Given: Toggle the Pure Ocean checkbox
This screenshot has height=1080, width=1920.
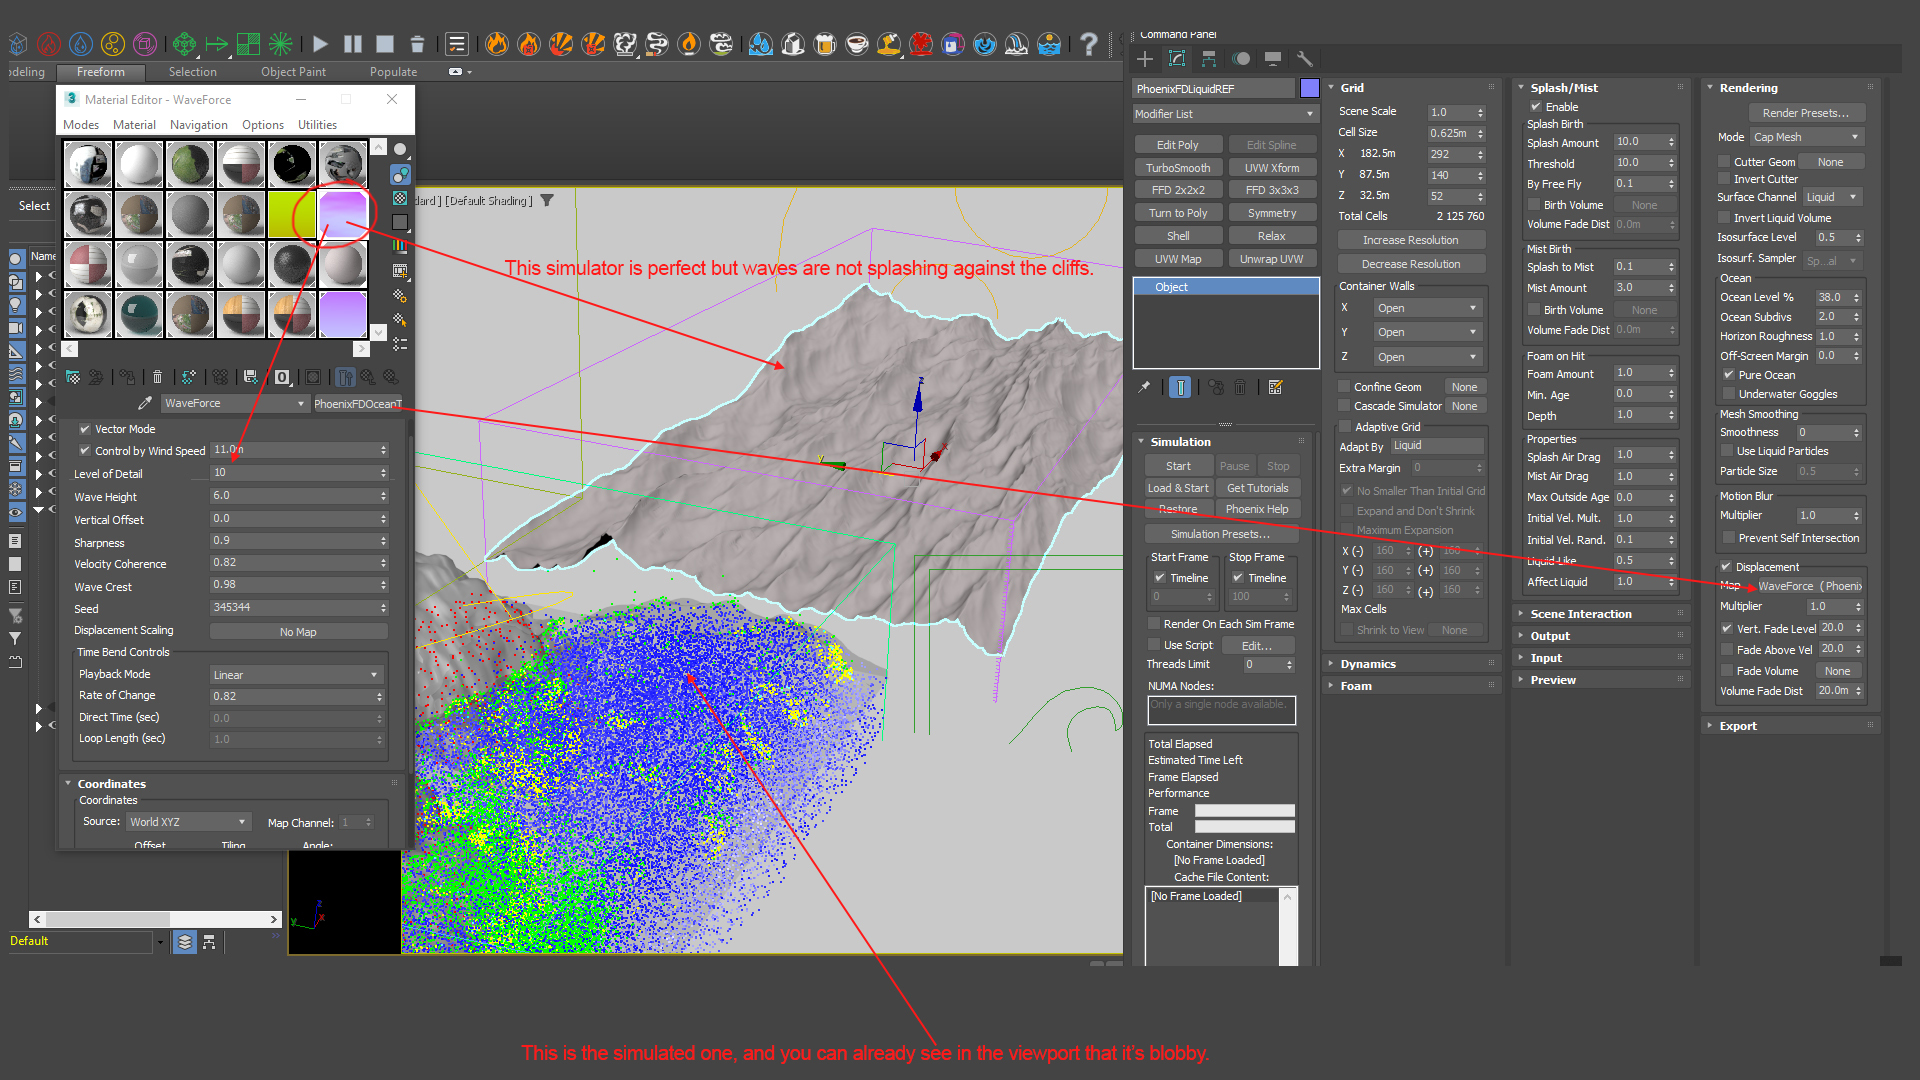Looking at the screenshot, I should 1728,375.
